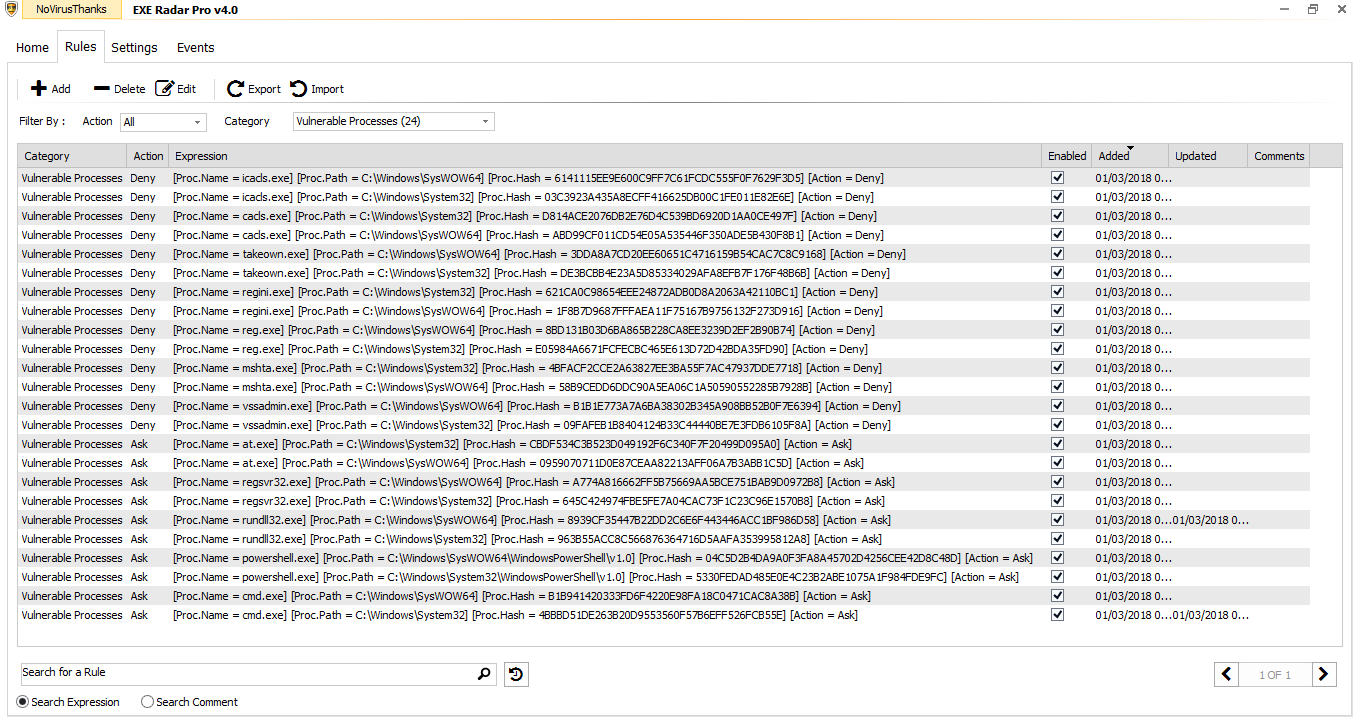Select the System32 rundll32.exe rule expression
Screen dimensions: 1363x725
(525, 539)
